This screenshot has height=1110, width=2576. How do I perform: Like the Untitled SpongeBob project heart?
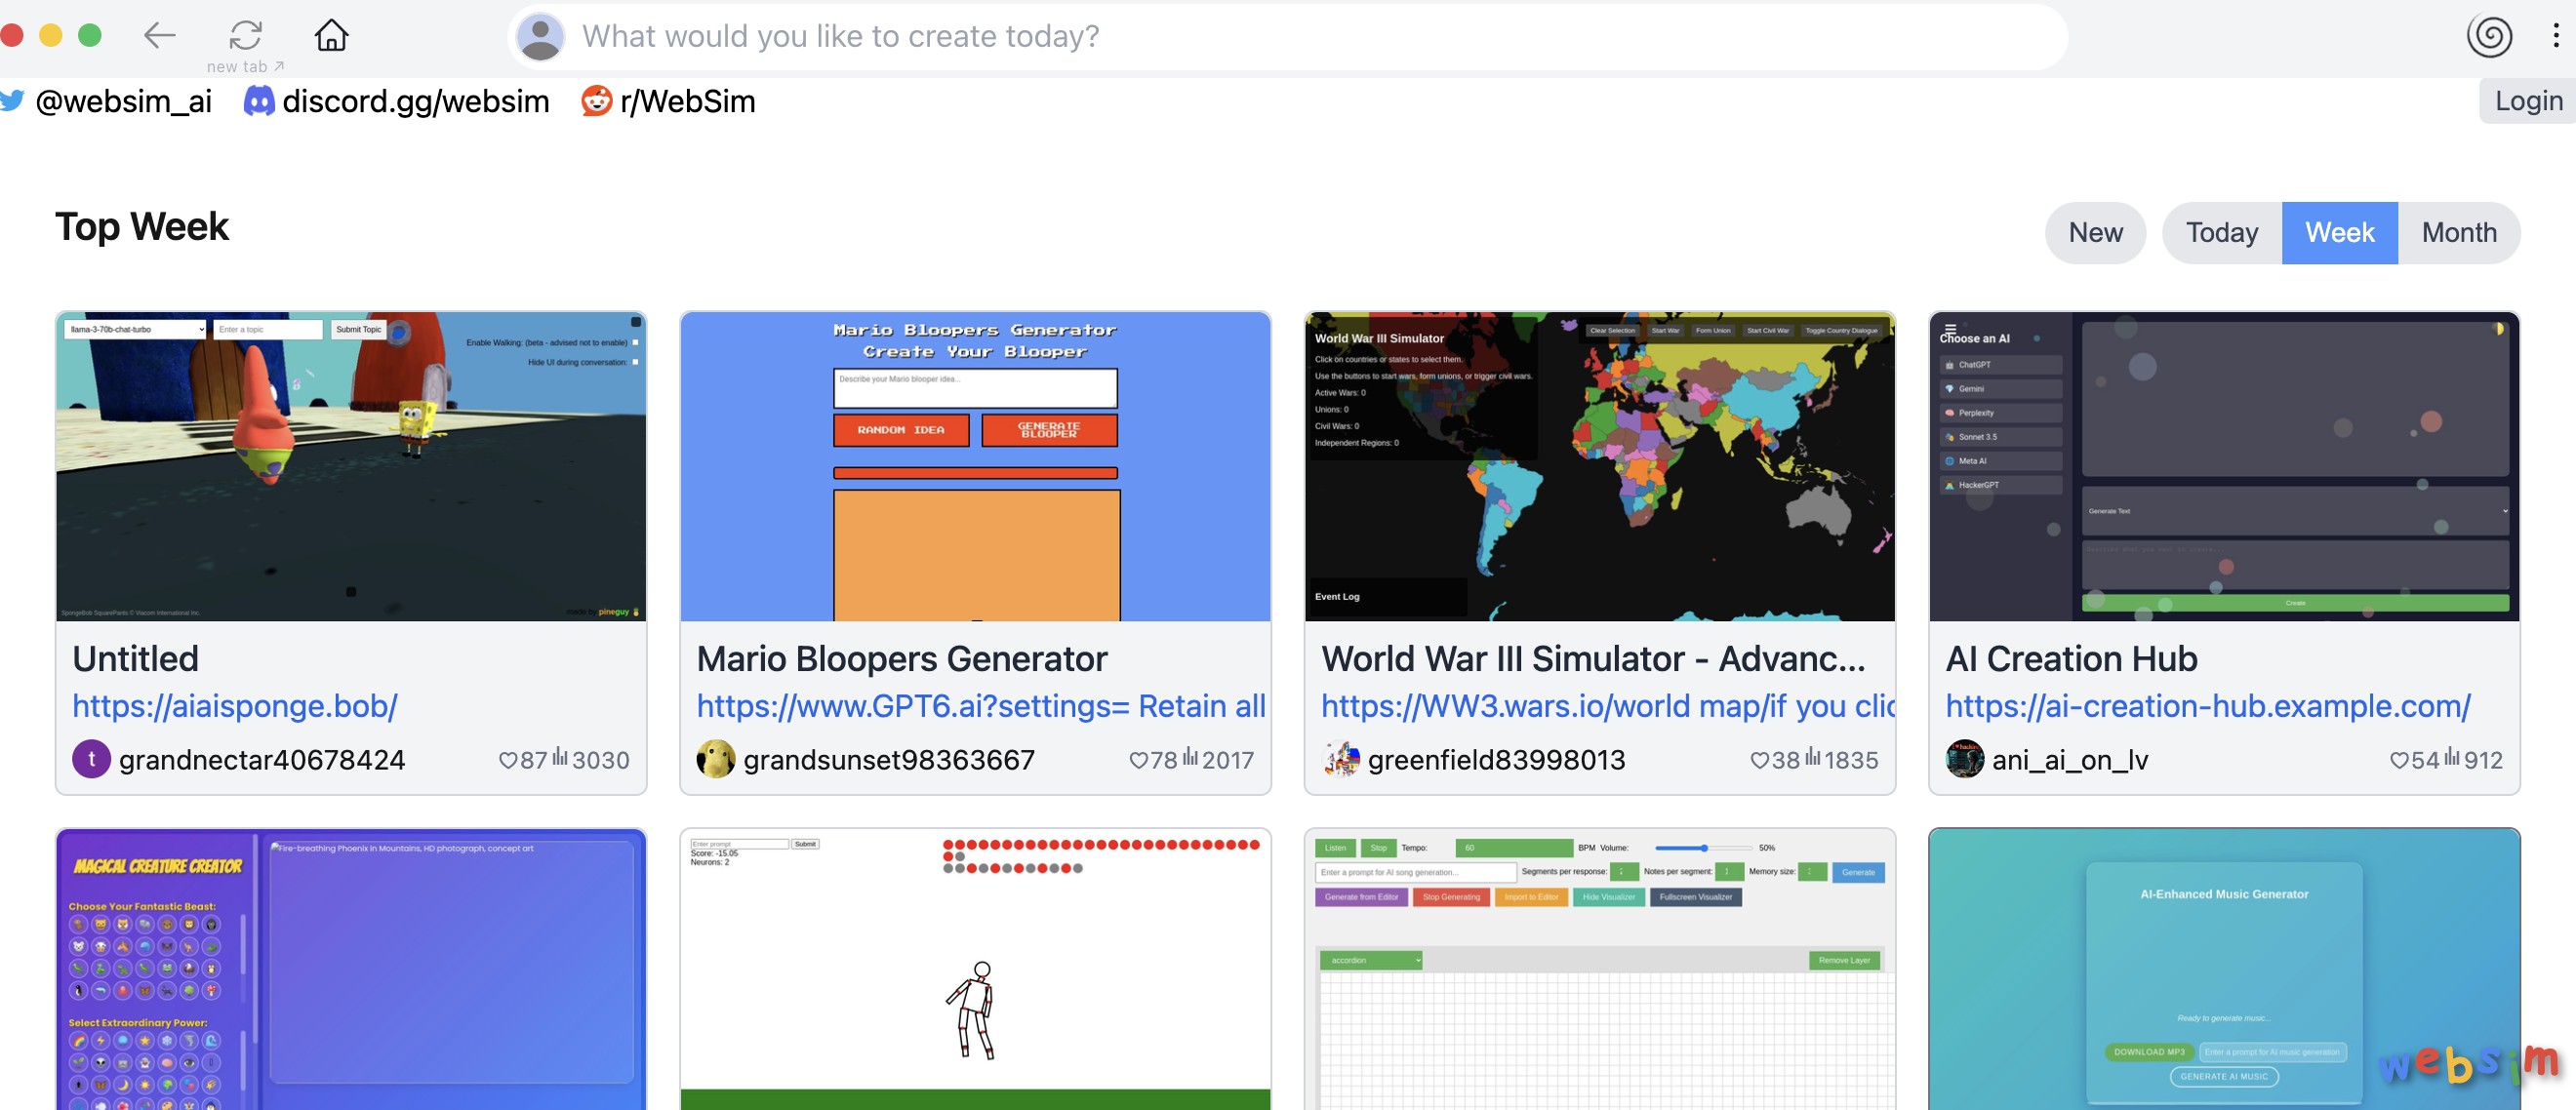(x=508, y=761)
